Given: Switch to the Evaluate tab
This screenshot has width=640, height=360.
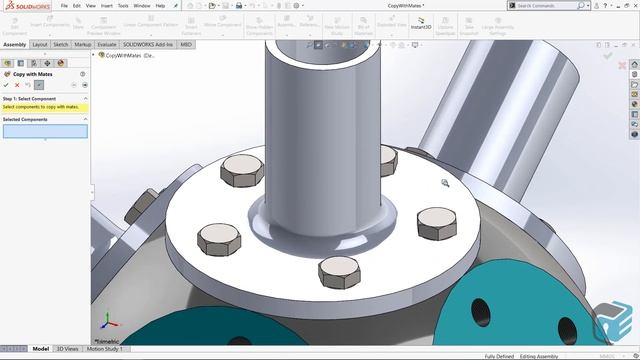Looking at the screenshot, I should [x=107, y=44].
